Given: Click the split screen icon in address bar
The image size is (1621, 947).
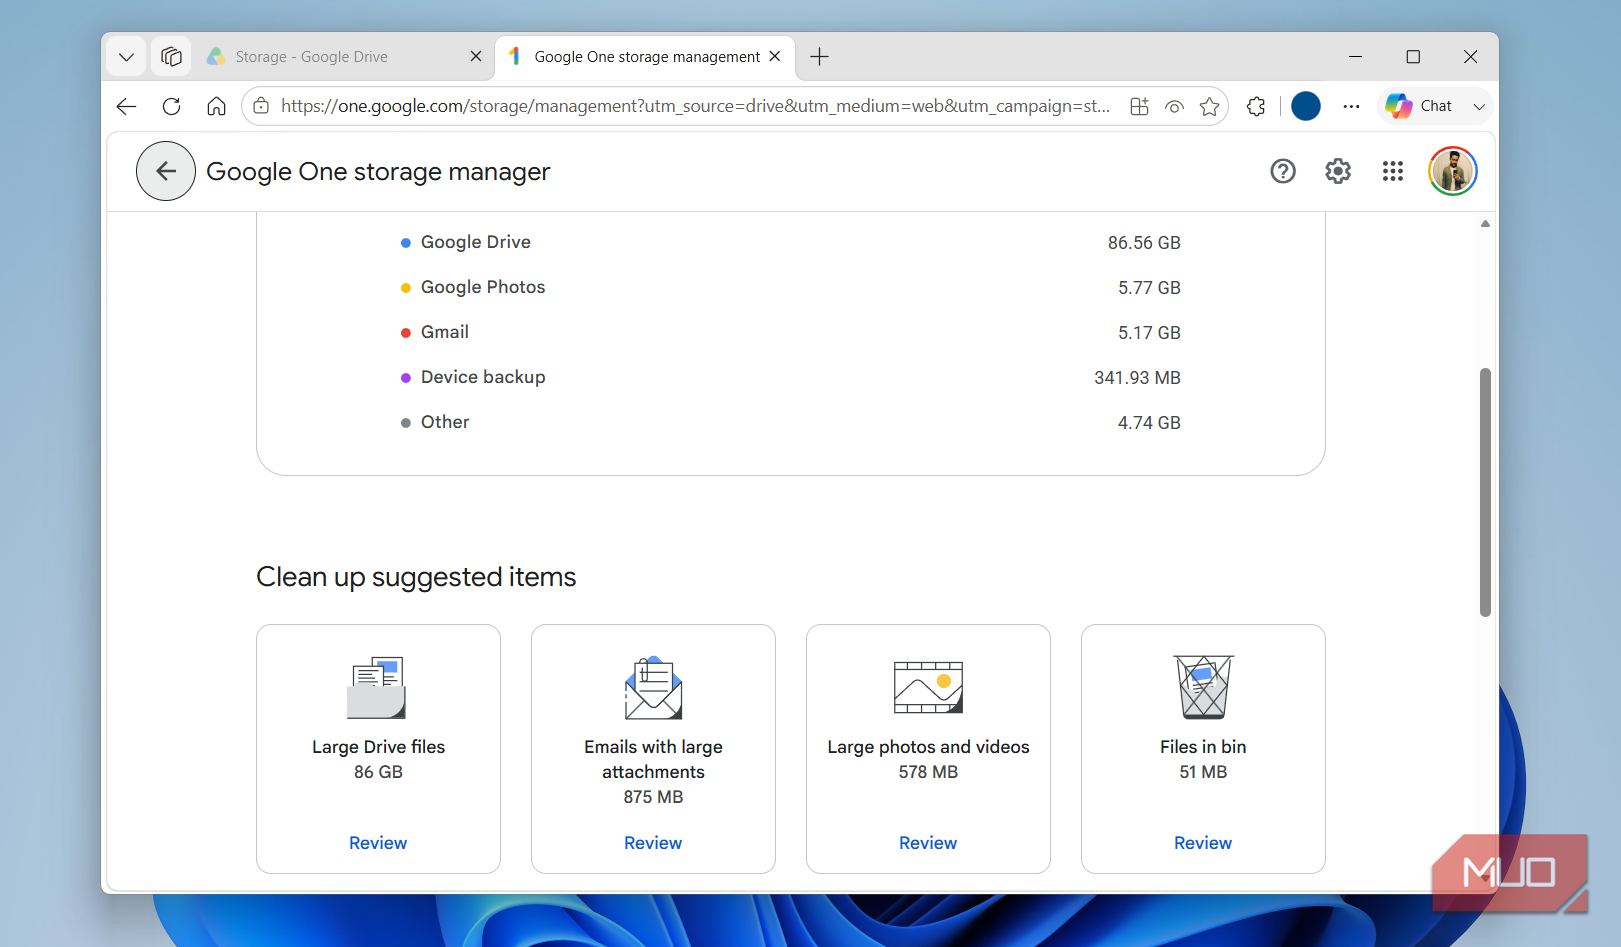Looking at the screenshot, I should [1139, 106].
